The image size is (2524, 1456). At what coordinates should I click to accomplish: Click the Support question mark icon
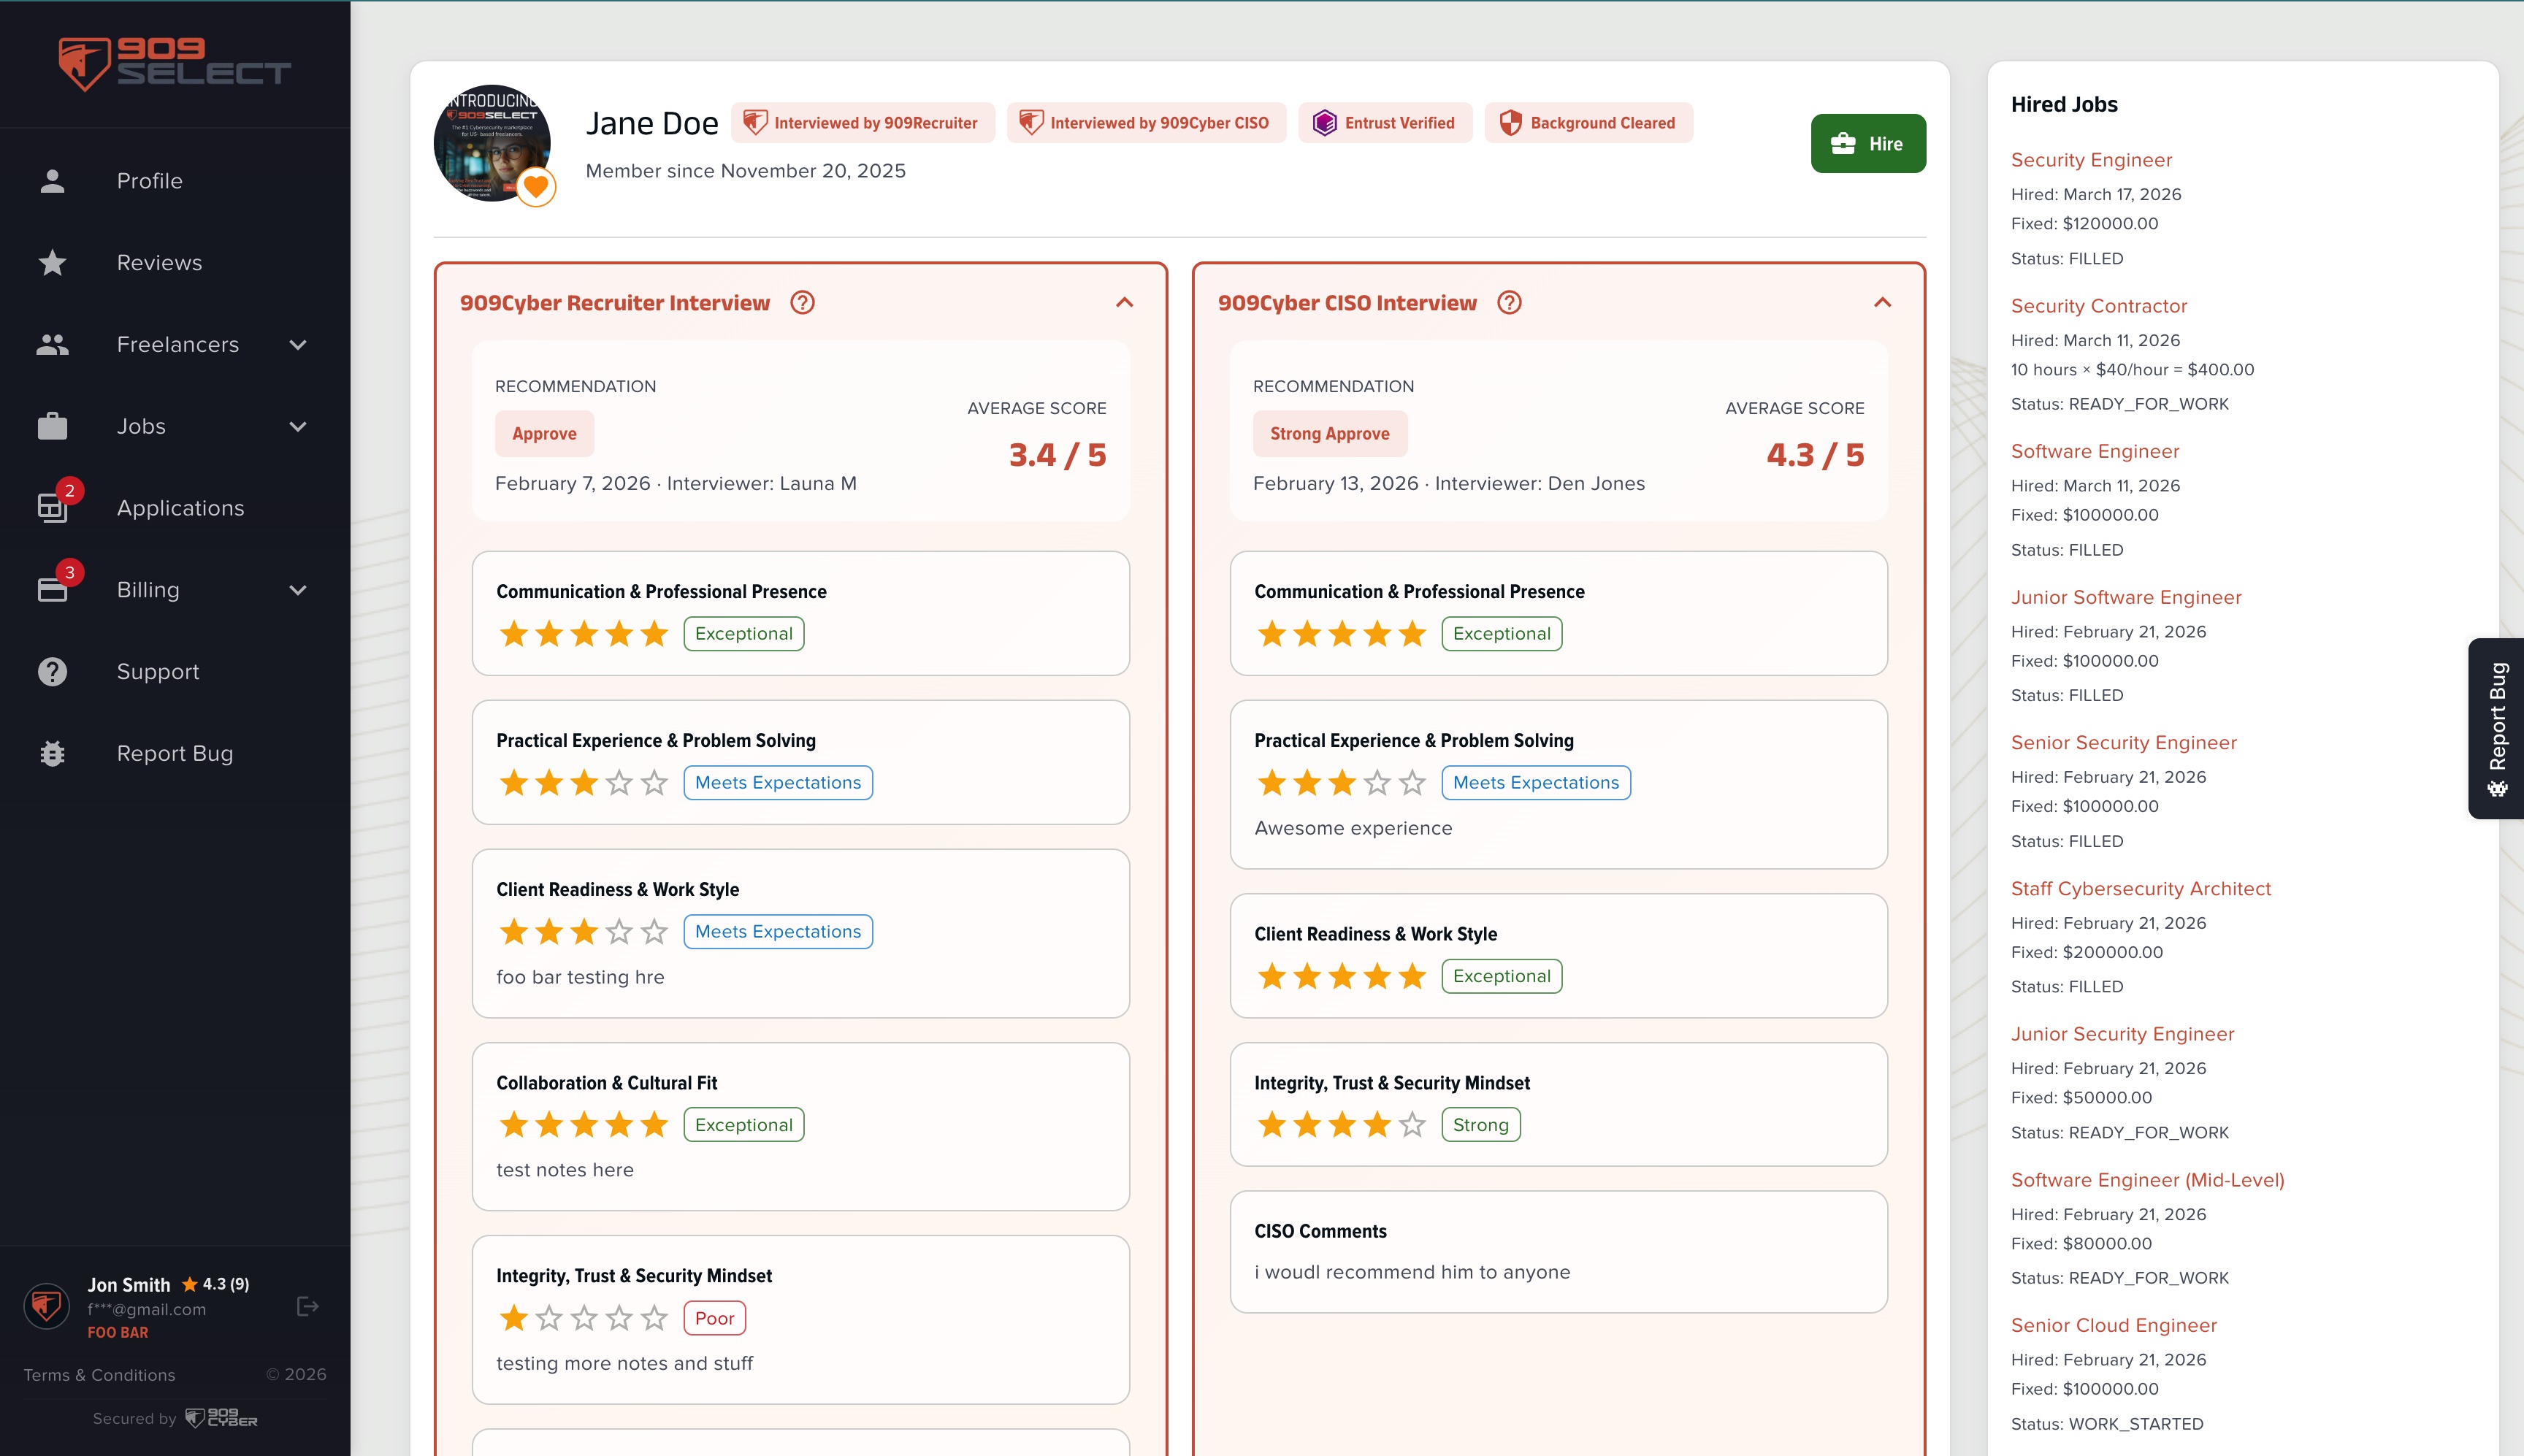[51, 671]
